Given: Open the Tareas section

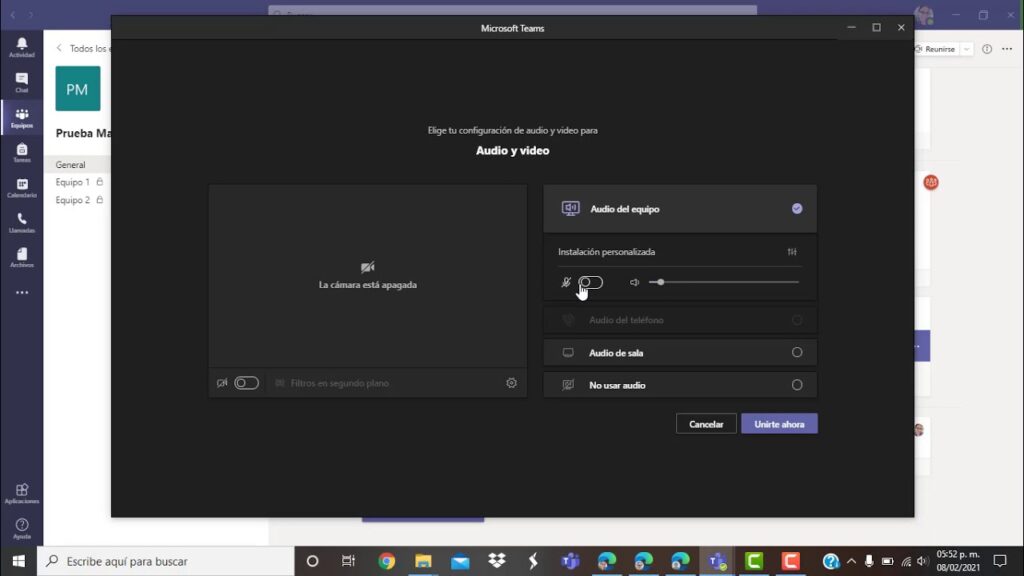Looking at the screenshot, I should tap(21, 152).
